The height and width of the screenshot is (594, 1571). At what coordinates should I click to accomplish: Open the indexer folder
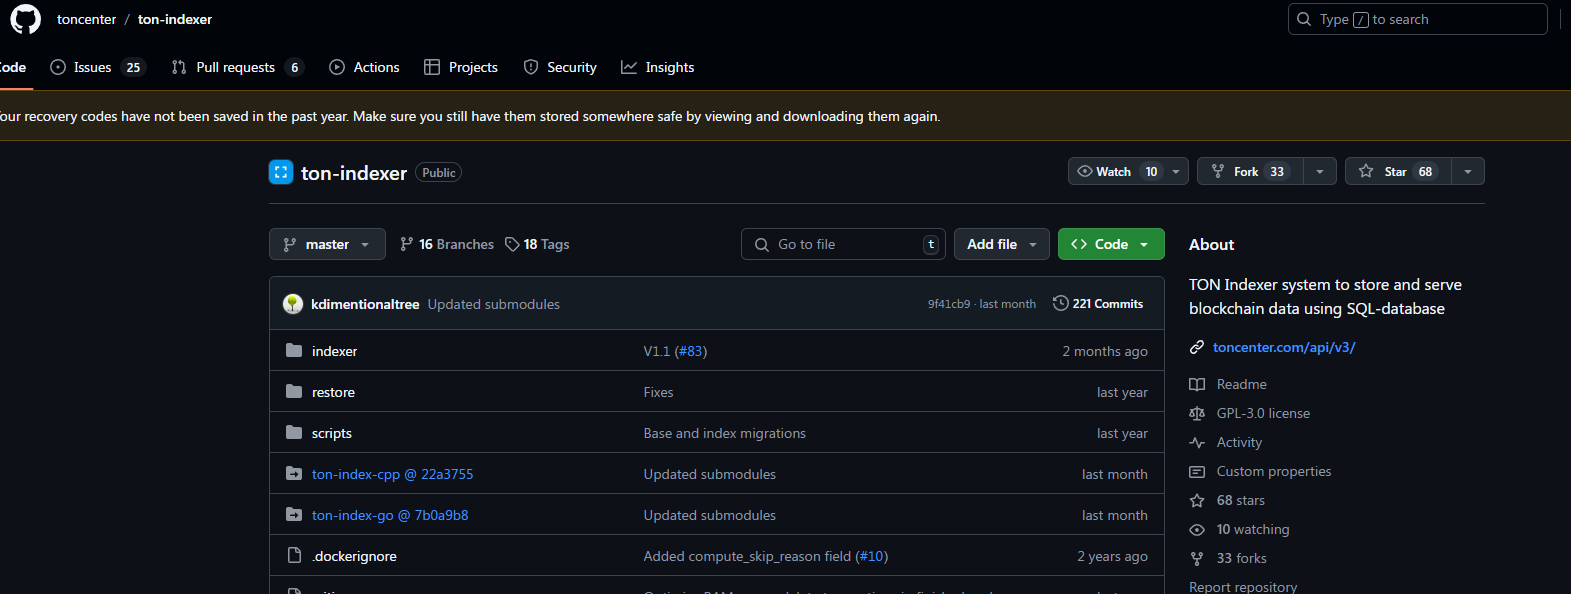(334, 351)
